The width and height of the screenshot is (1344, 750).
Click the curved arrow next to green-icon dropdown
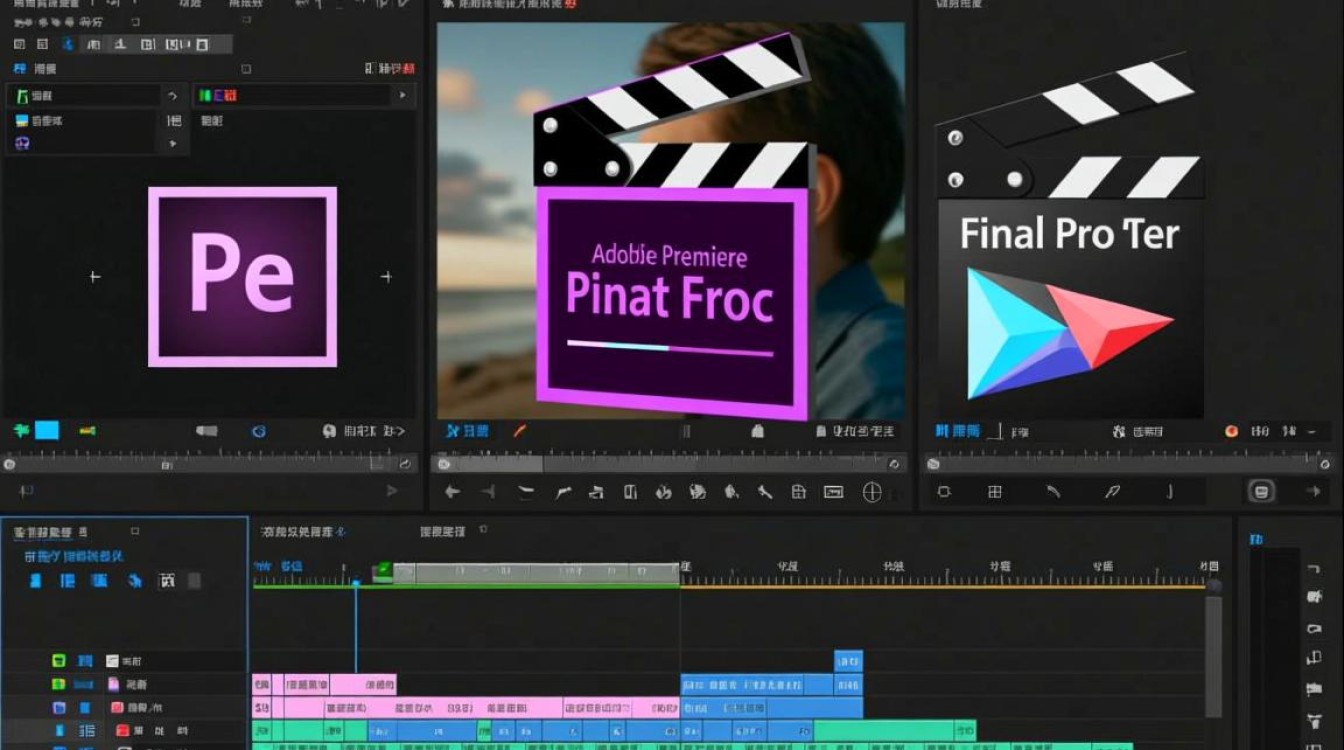pos(172,96)
